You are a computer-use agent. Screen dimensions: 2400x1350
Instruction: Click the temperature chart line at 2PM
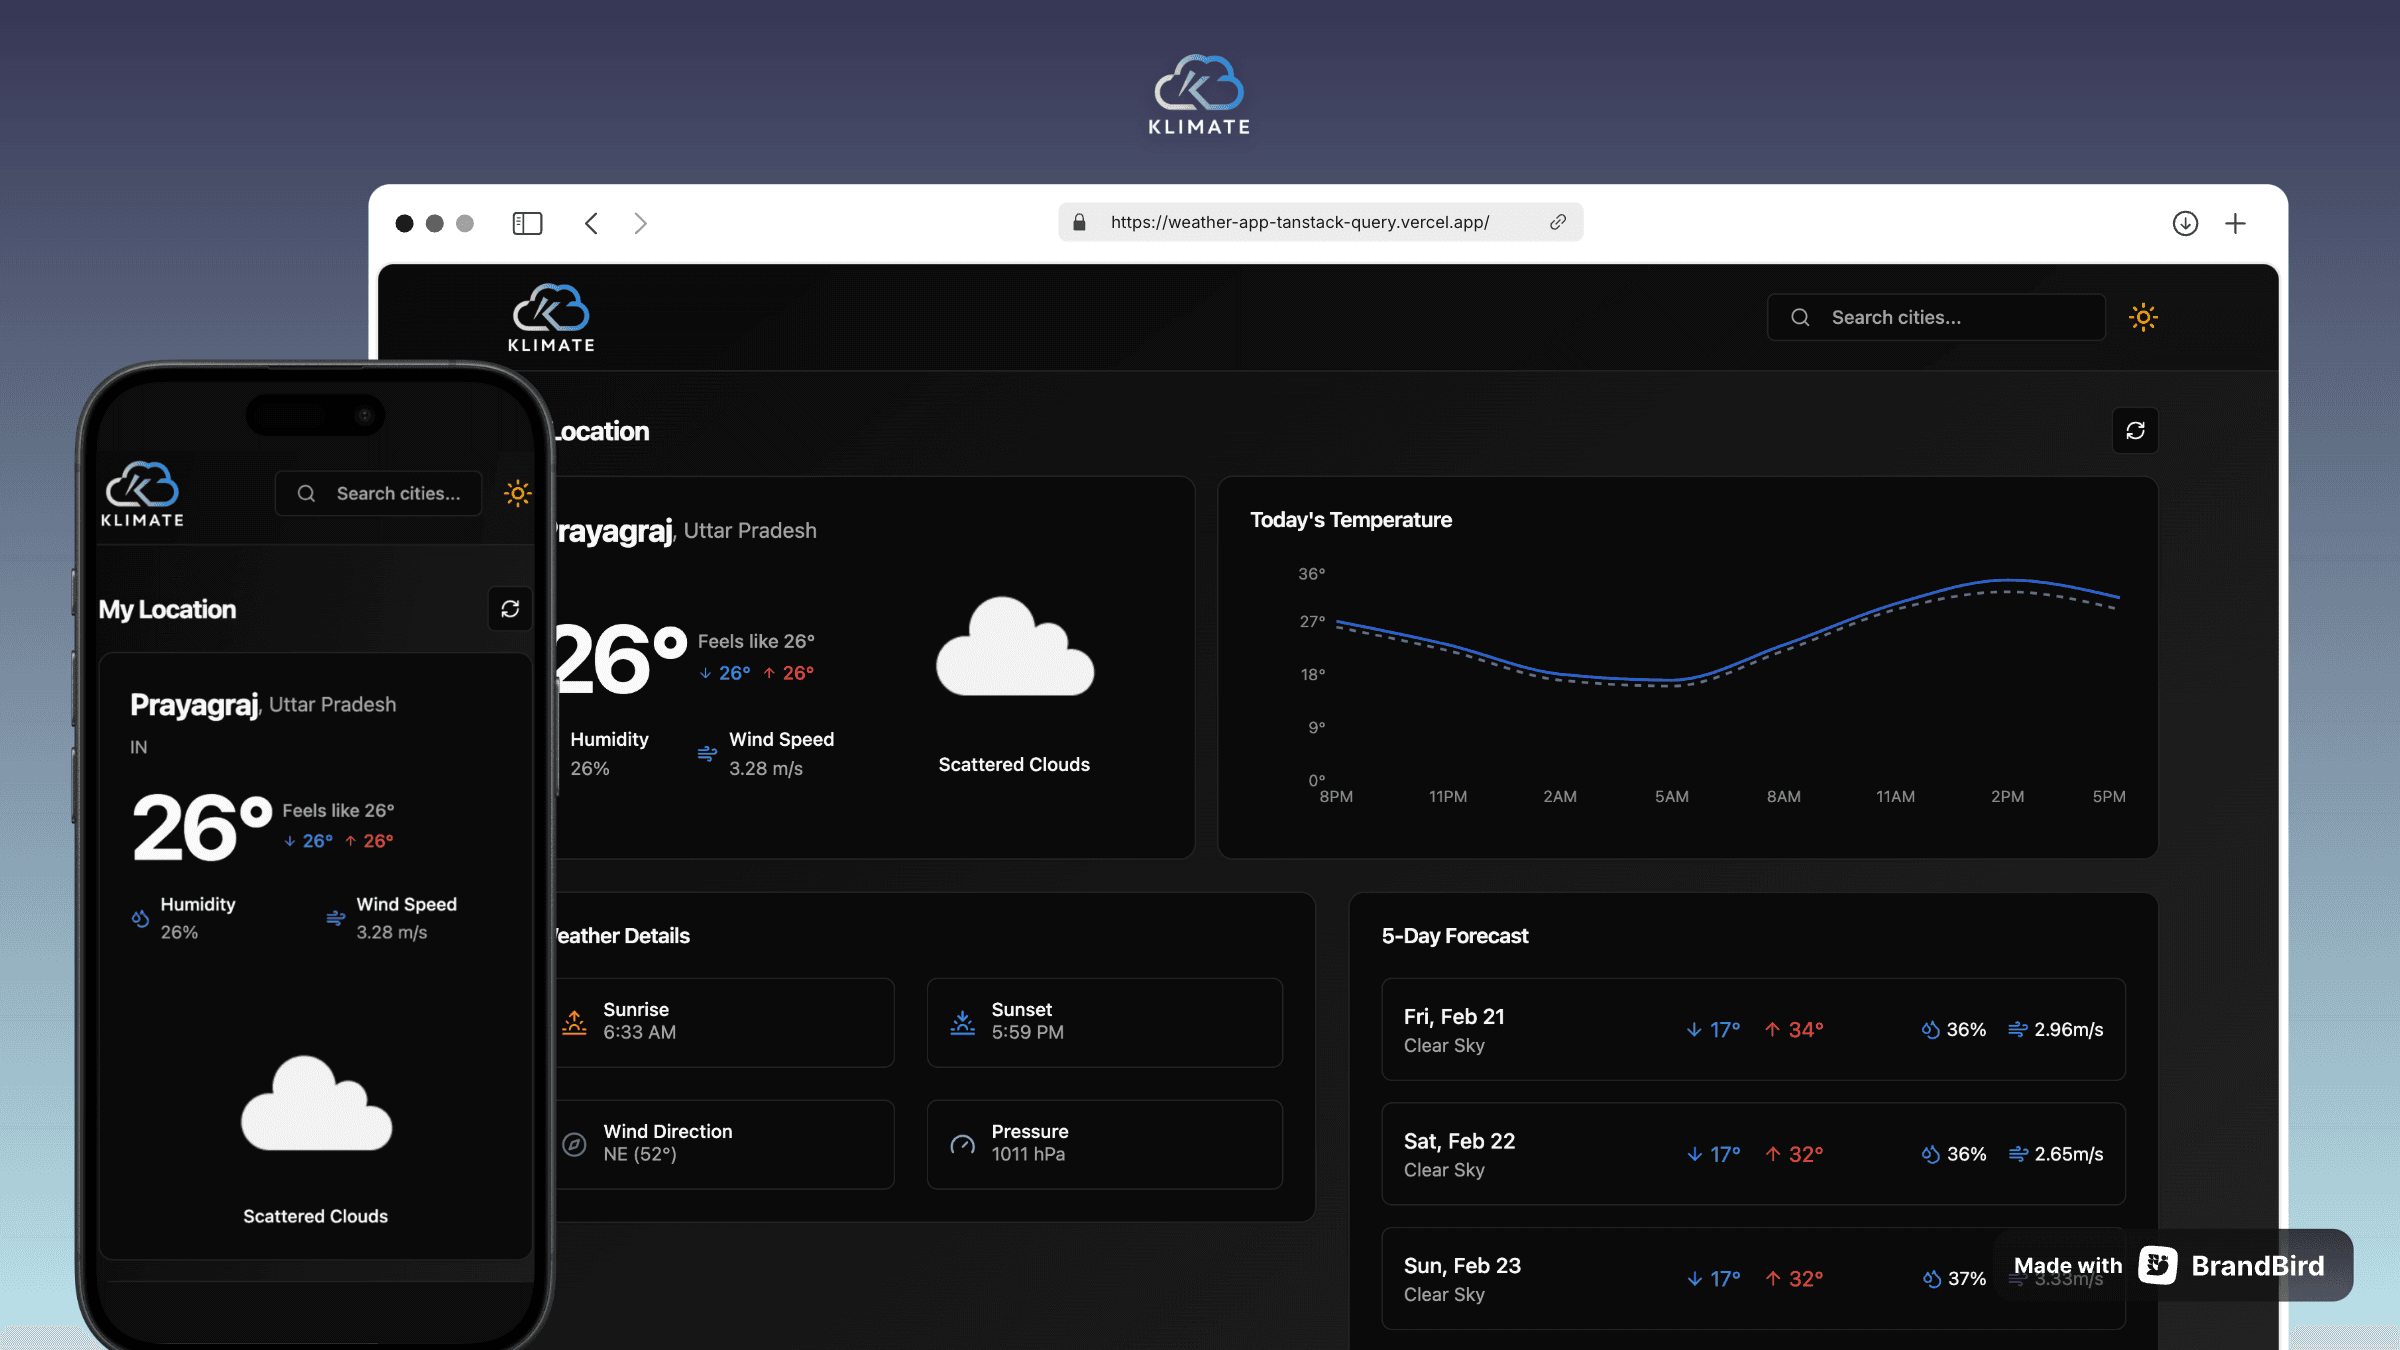(2008, 580)
